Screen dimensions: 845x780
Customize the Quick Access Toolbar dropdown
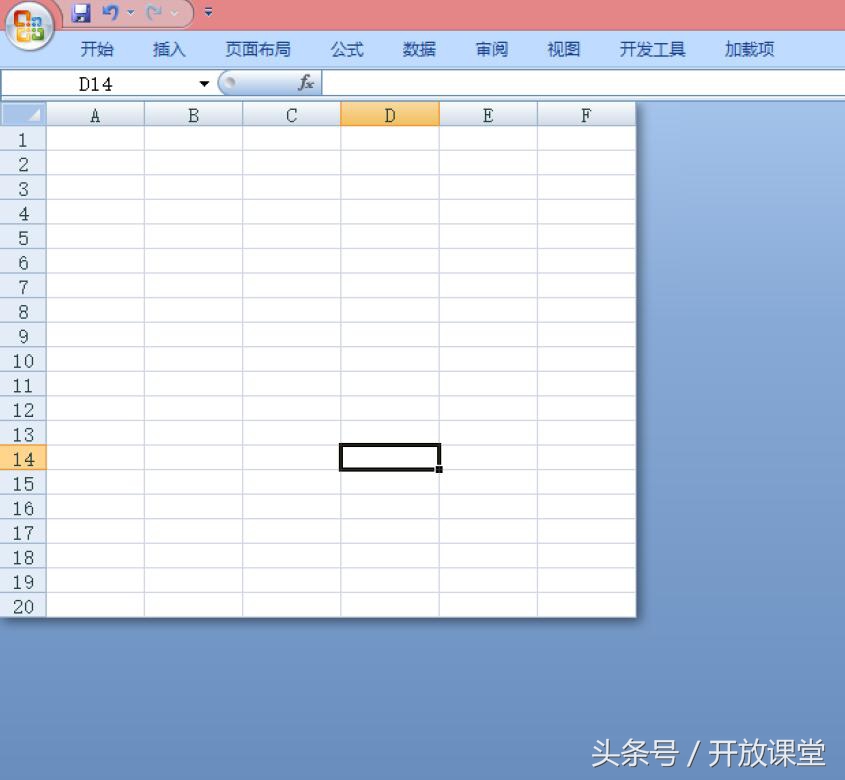tap(209, 11)
